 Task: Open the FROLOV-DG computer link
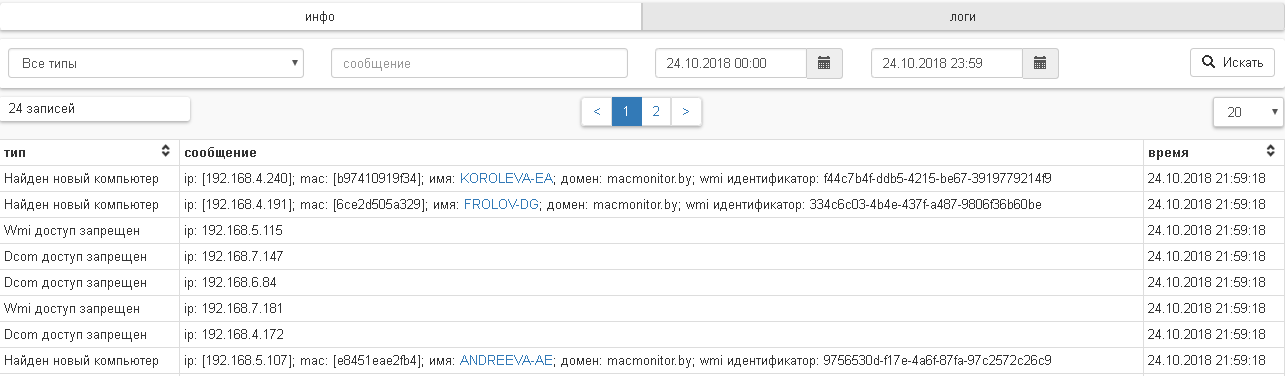[502, 205]
